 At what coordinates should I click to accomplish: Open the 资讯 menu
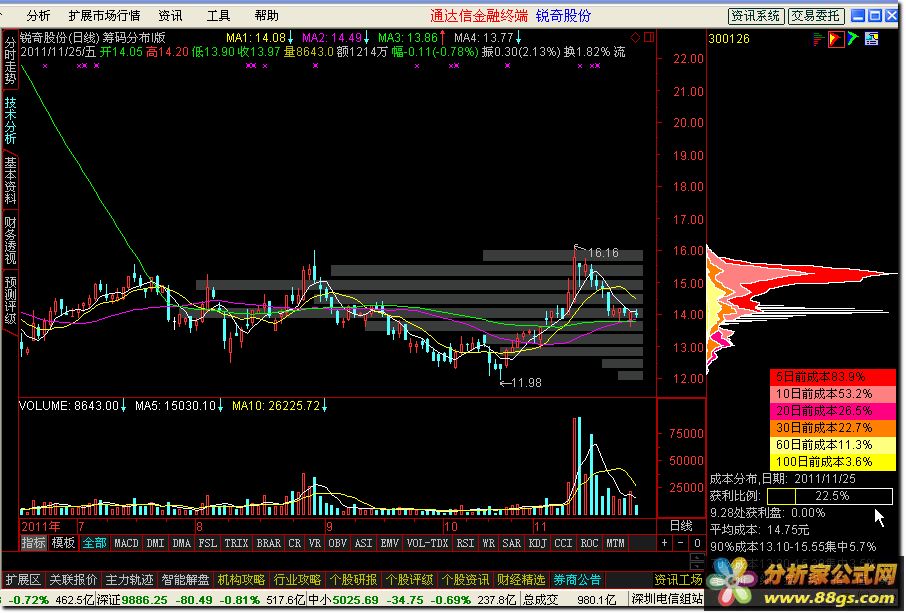click(x=170, y=16)
